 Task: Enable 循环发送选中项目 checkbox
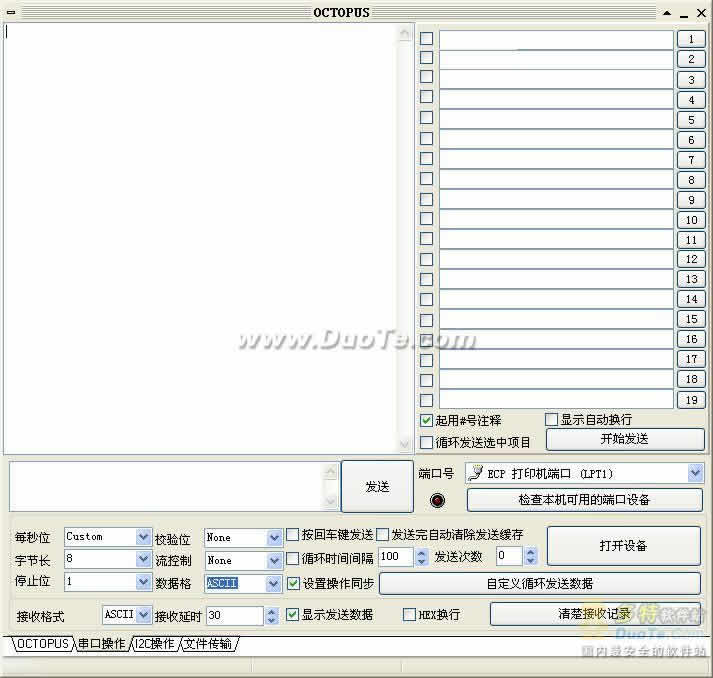(x=426, y=442)
